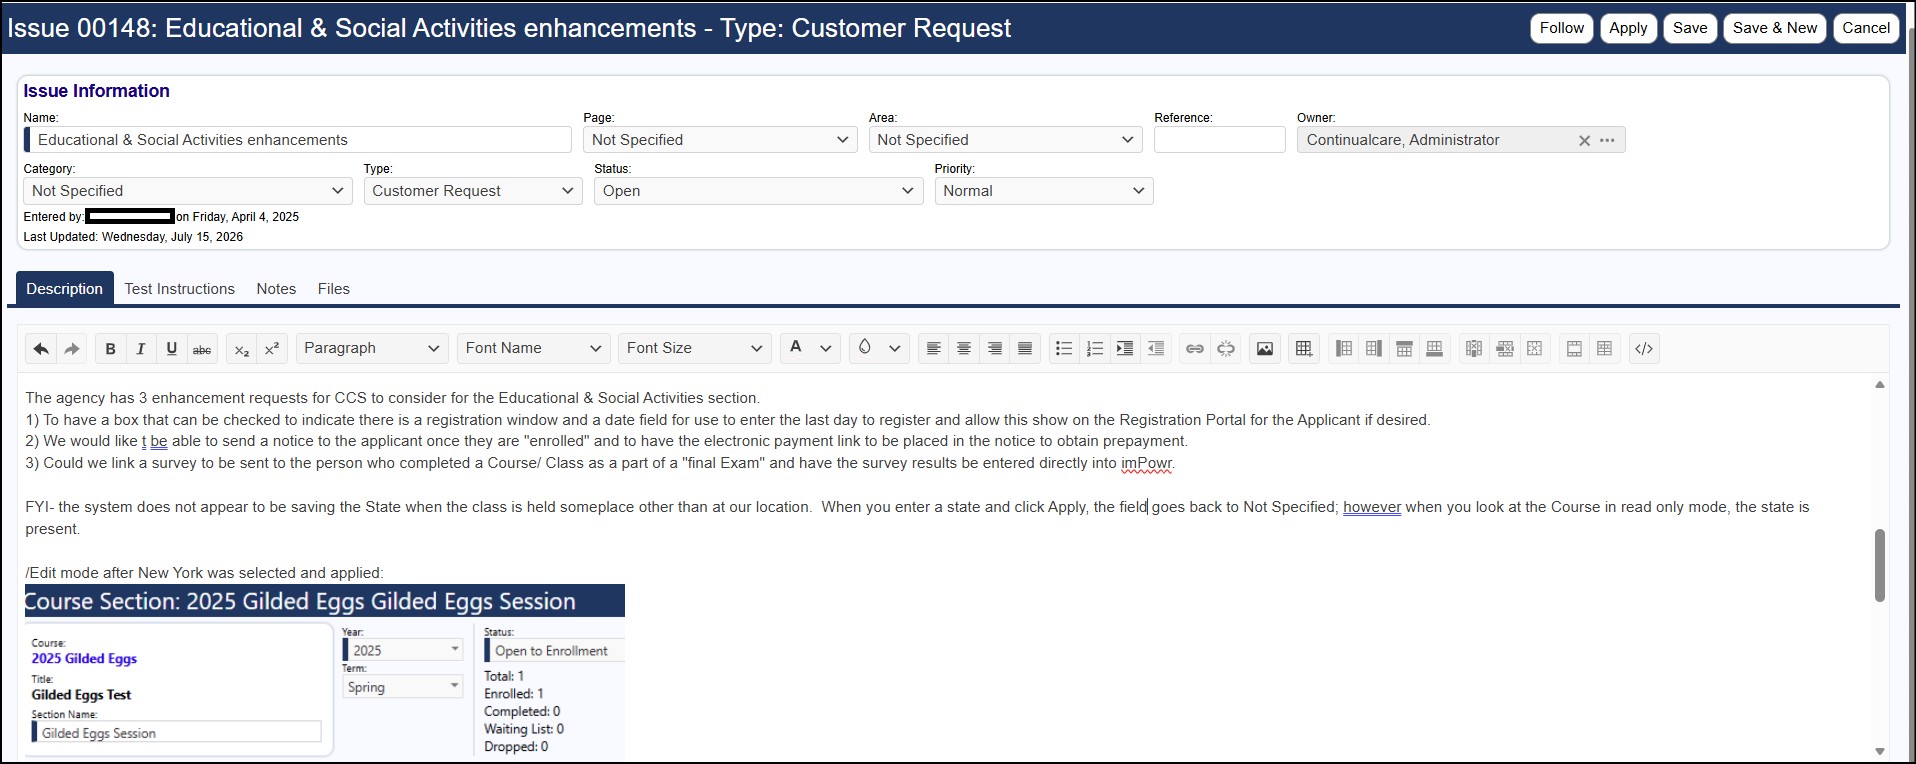Screen dimensions: 1916x764
Task: Click the Save button
Action: tap(1690, 28)
